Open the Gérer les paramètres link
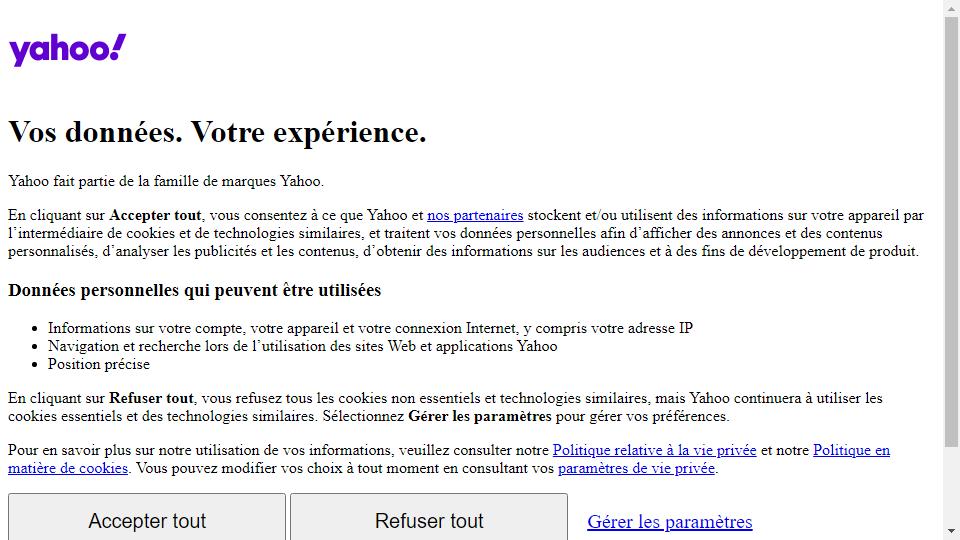 670,522
